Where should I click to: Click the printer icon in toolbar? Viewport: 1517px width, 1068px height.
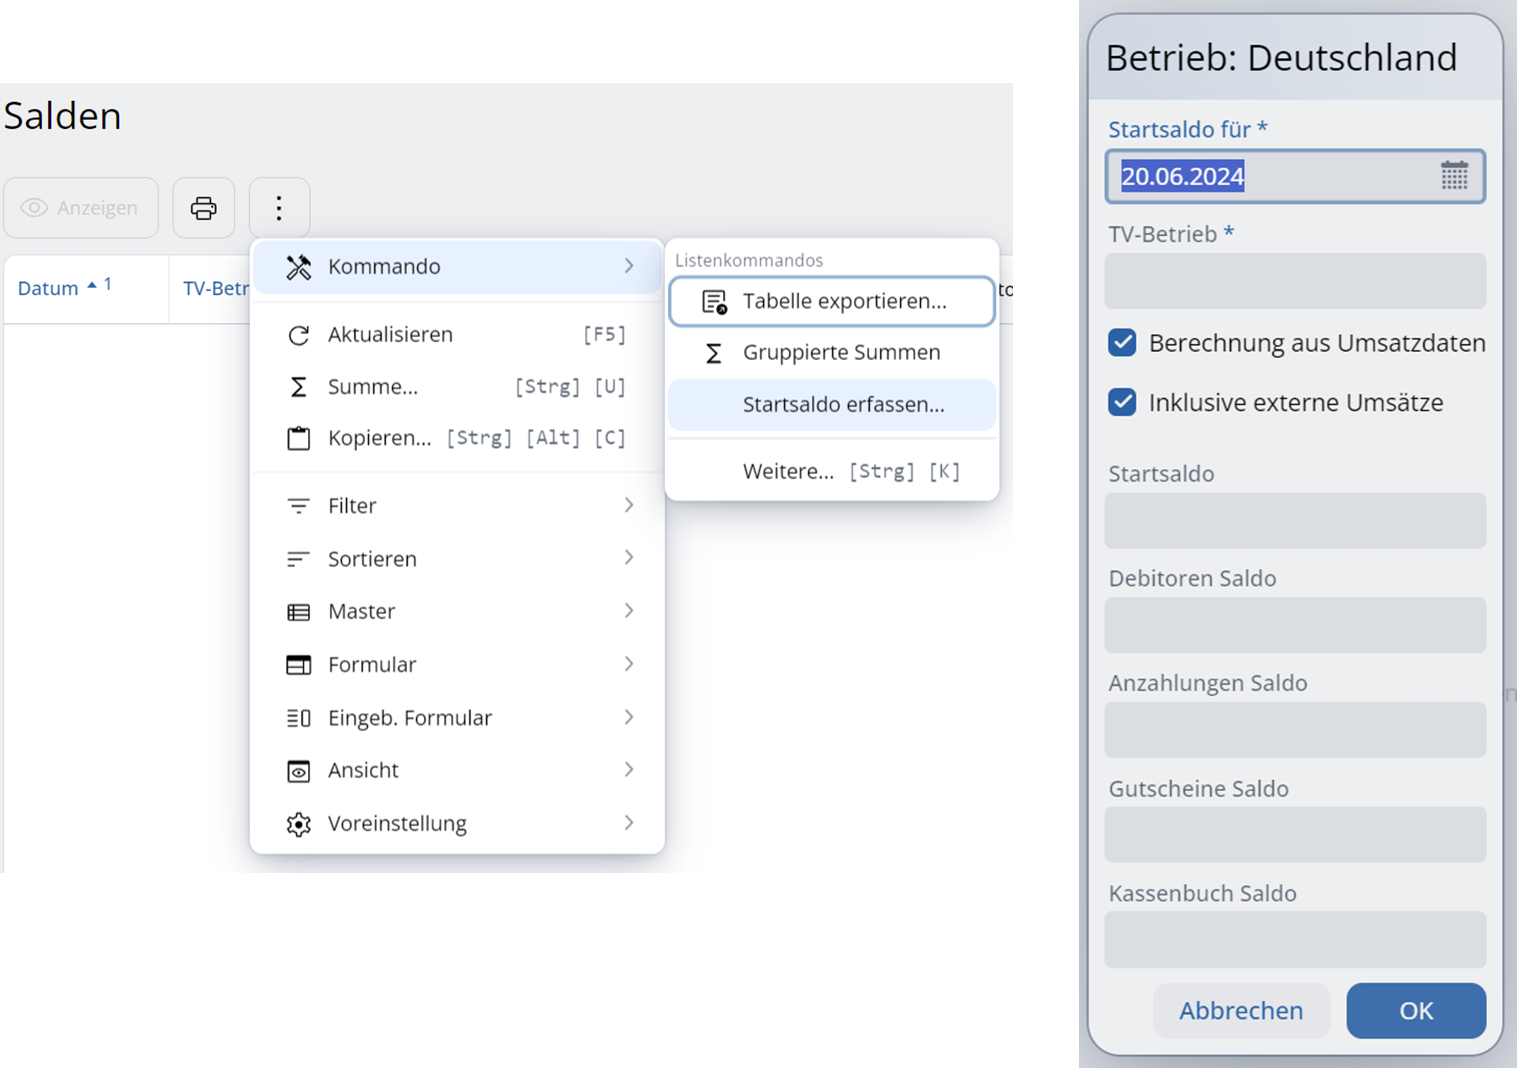[204, 208]
